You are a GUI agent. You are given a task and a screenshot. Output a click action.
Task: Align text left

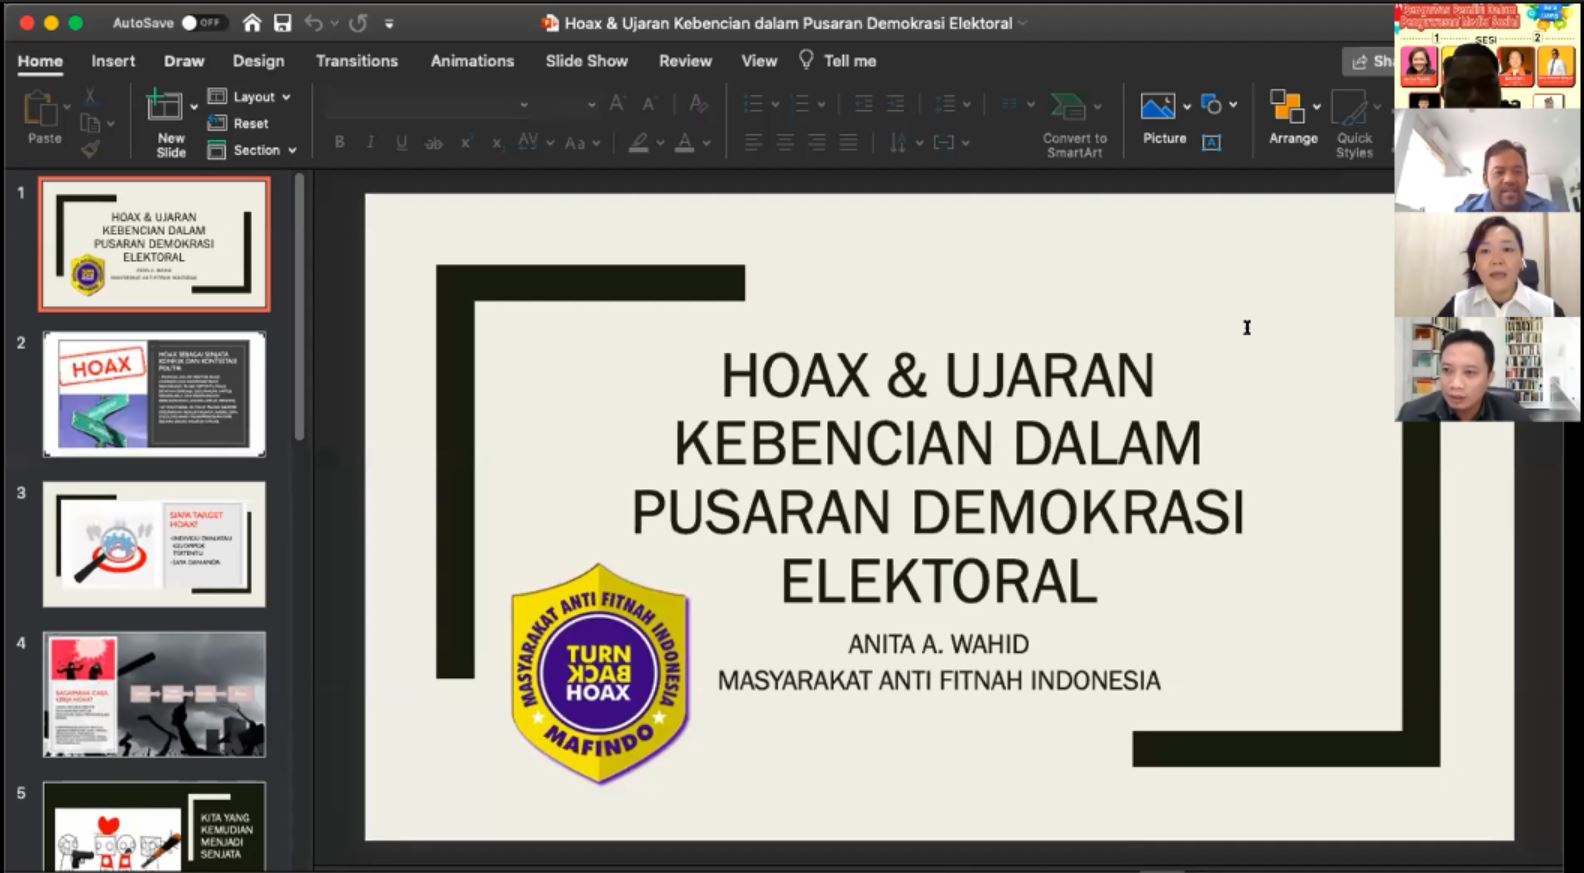(753, 143)
